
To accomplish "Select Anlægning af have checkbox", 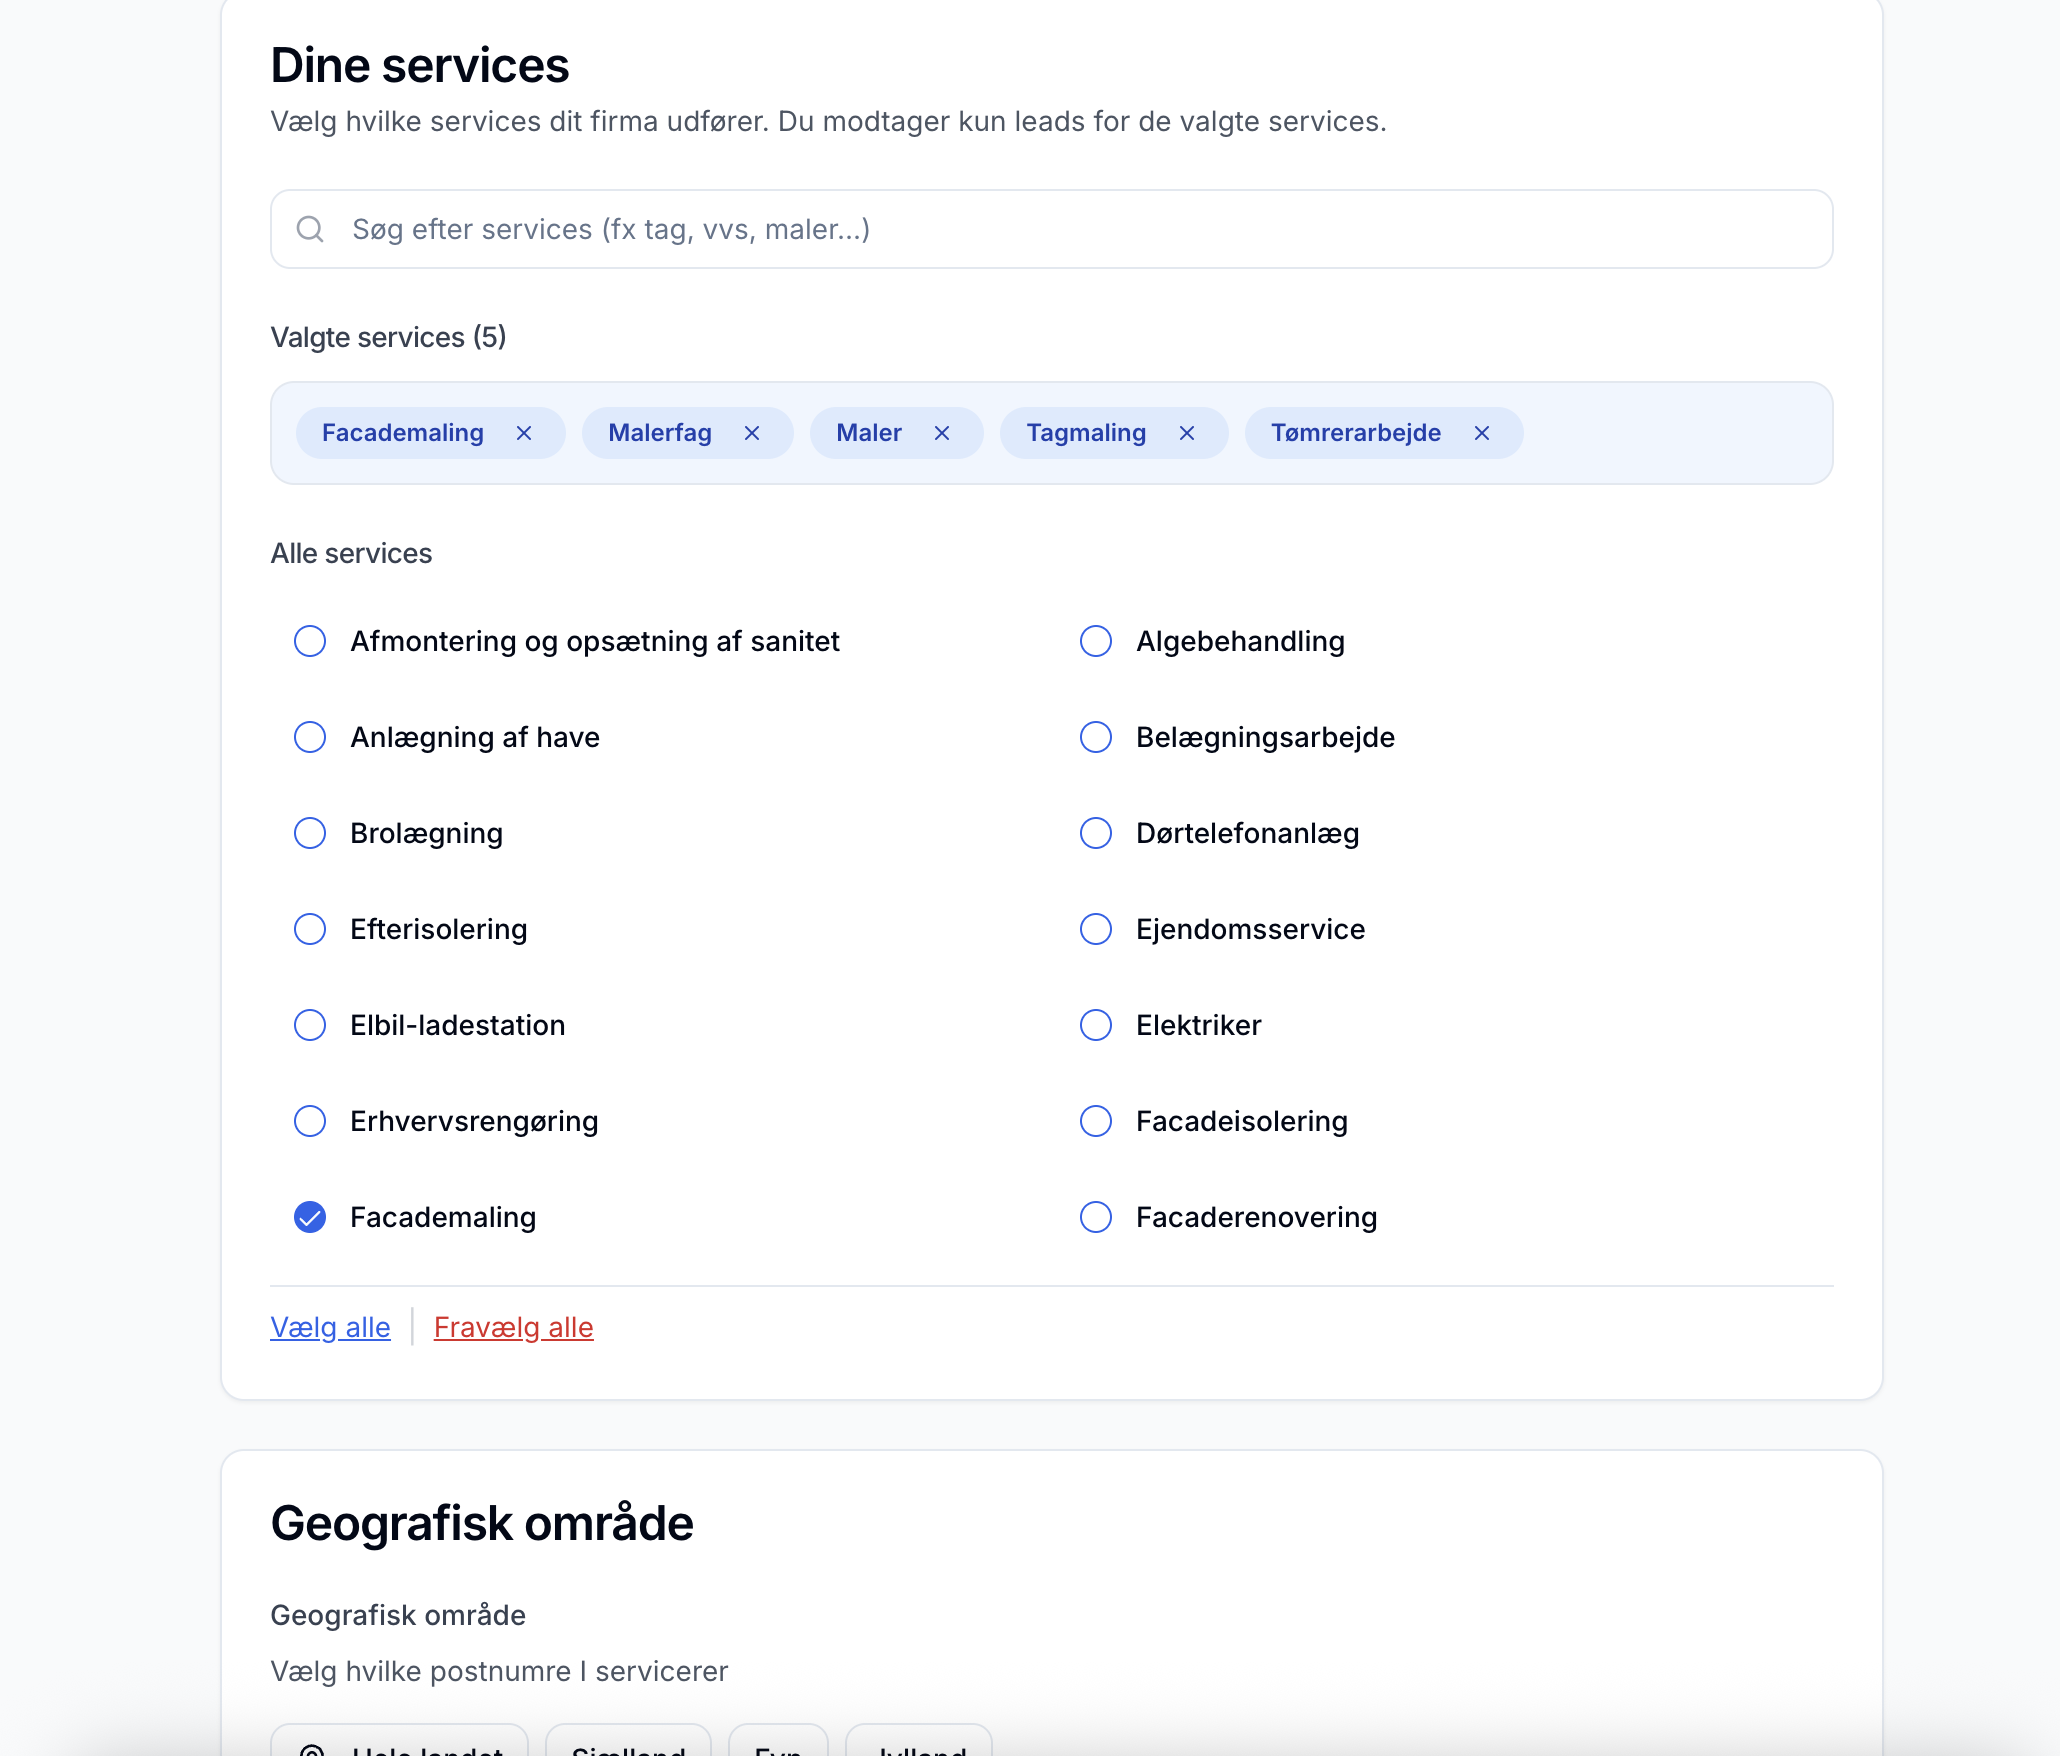I will coord(310,737).
